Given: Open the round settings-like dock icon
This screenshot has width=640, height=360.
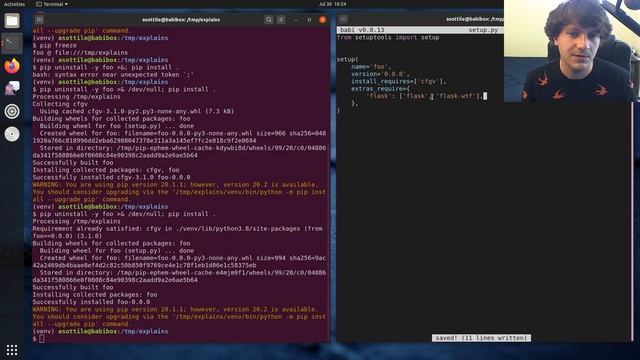Looking at the screenshot, I should 12,111.
